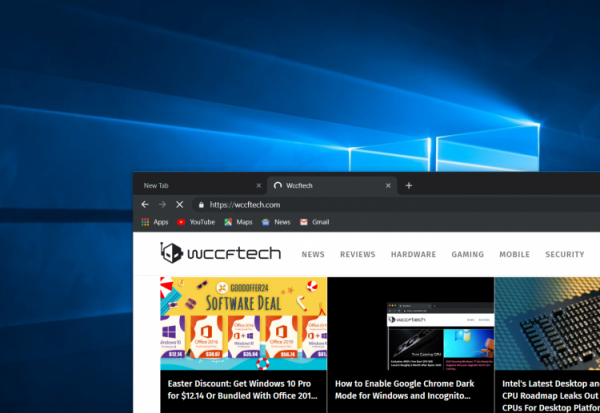Open the Easter Discount Windows 10 article
Screen dimensions: 600x413
(243, 389)
